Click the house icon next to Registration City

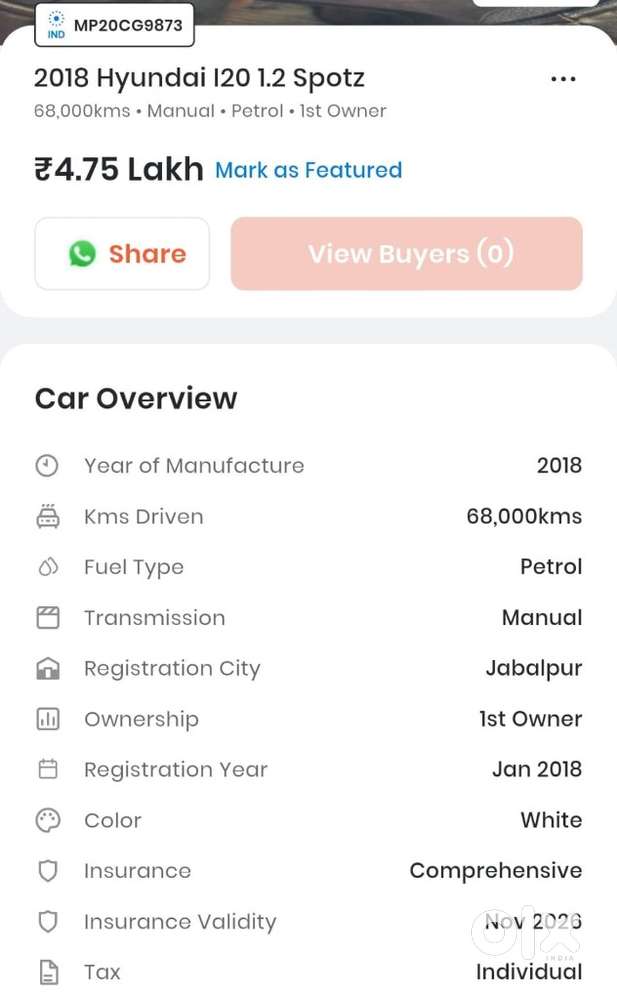[x=47, y=667]
